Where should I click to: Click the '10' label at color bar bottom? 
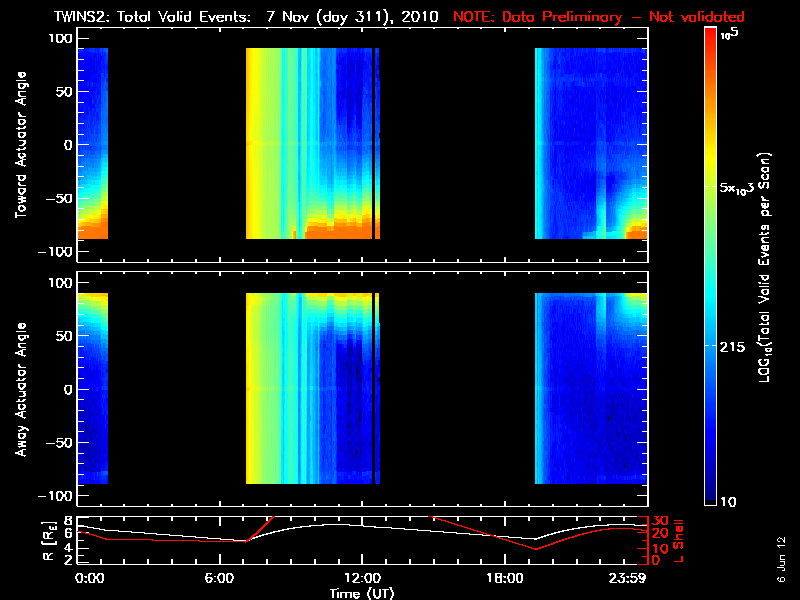pyautogui.click(x=728, y=502)
